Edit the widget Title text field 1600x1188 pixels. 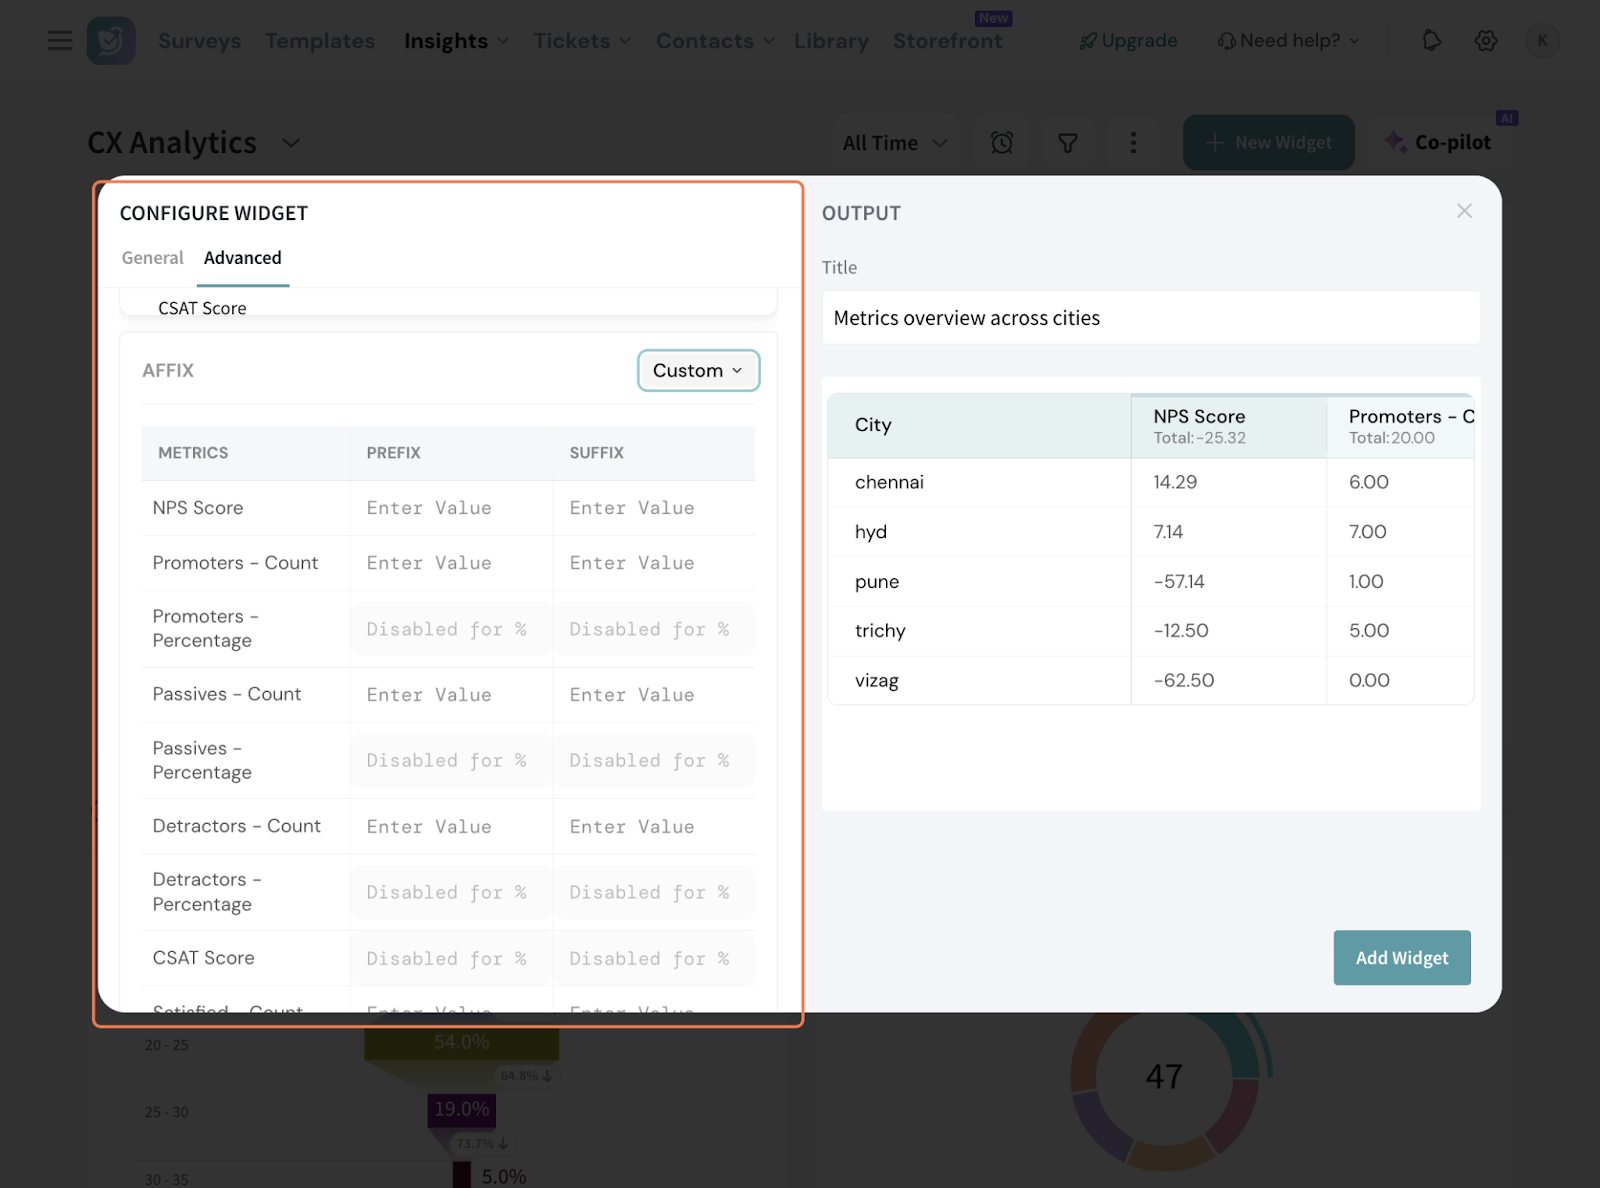click(x=1150, y=318)
